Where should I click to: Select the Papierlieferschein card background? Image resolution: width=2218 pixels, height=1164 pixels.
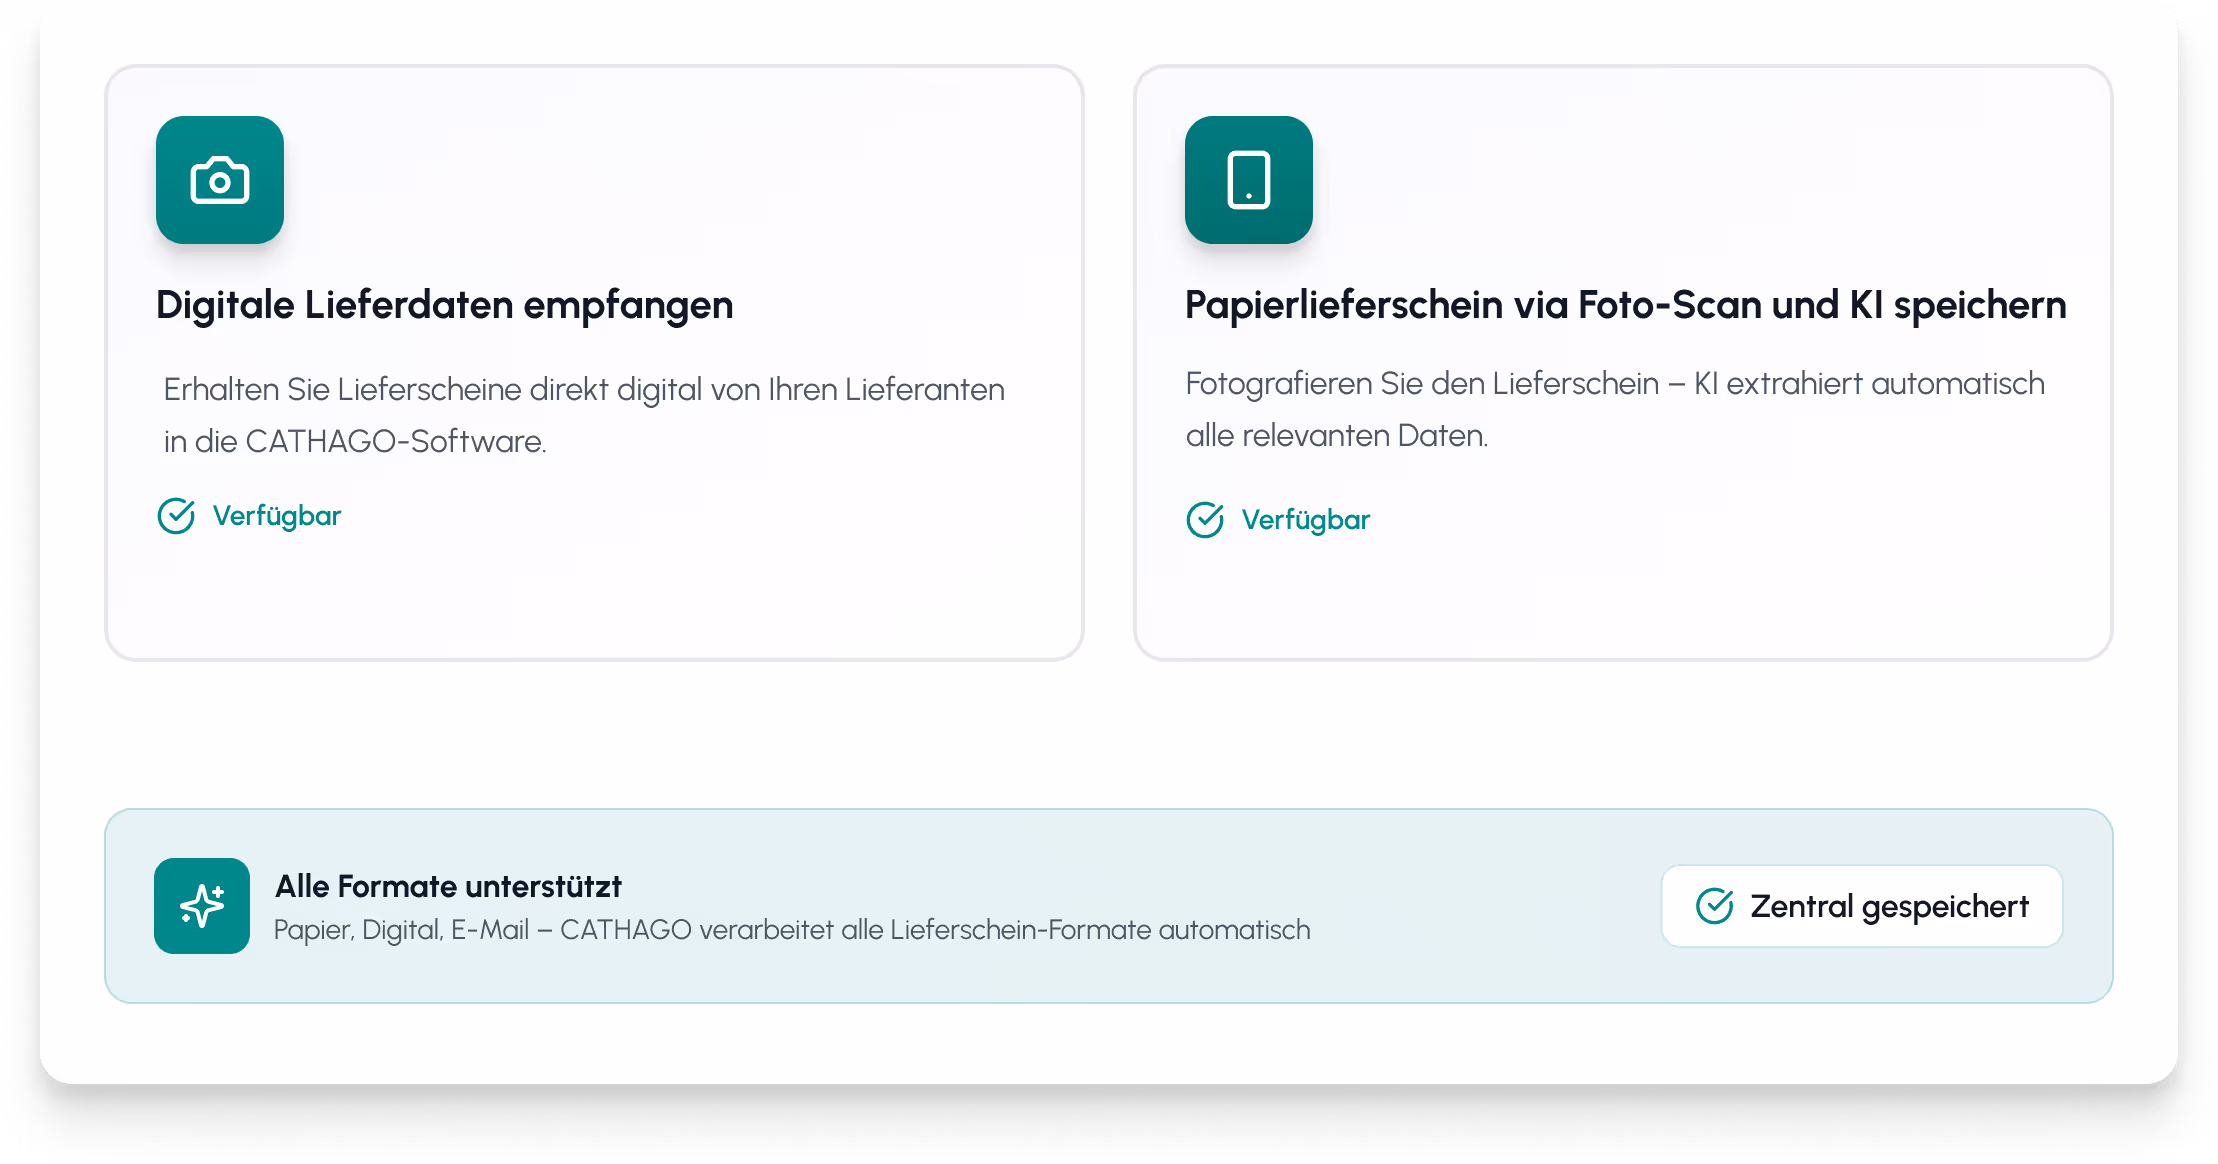(x=1622, y=600)
